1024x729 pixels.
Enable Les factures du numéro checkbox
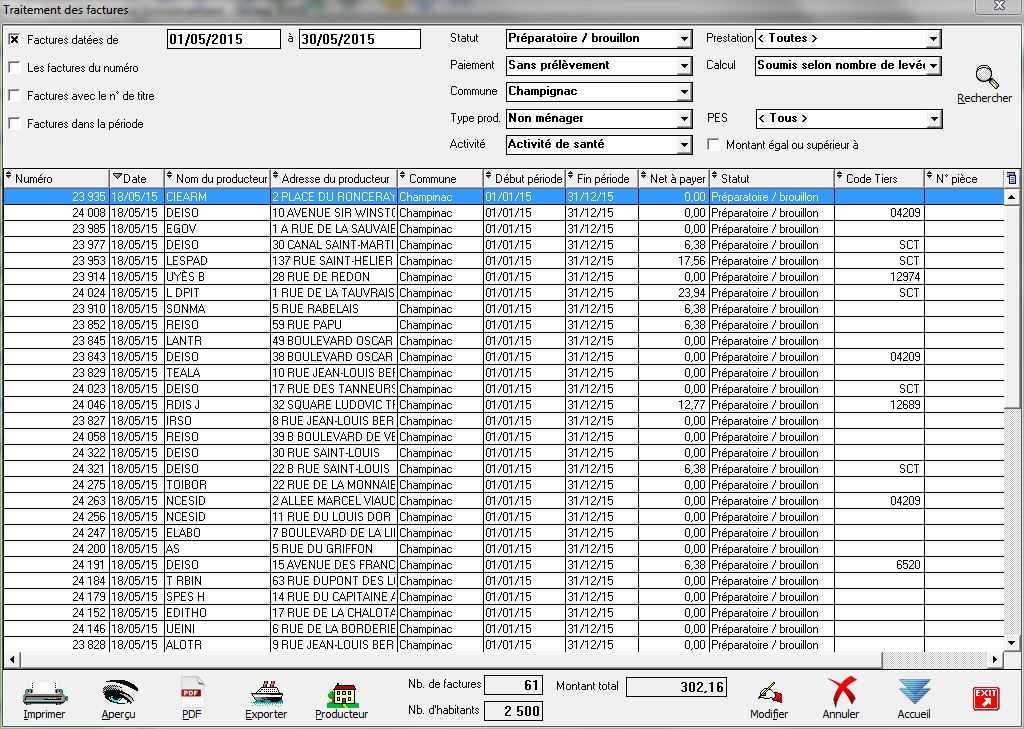pyautogui.click(x=14, y=68)
